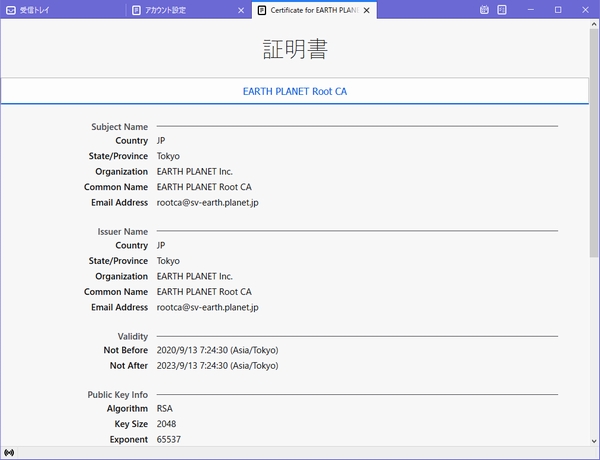Close the Certificate for EARTH PLANET tab

tap(367, 10)
